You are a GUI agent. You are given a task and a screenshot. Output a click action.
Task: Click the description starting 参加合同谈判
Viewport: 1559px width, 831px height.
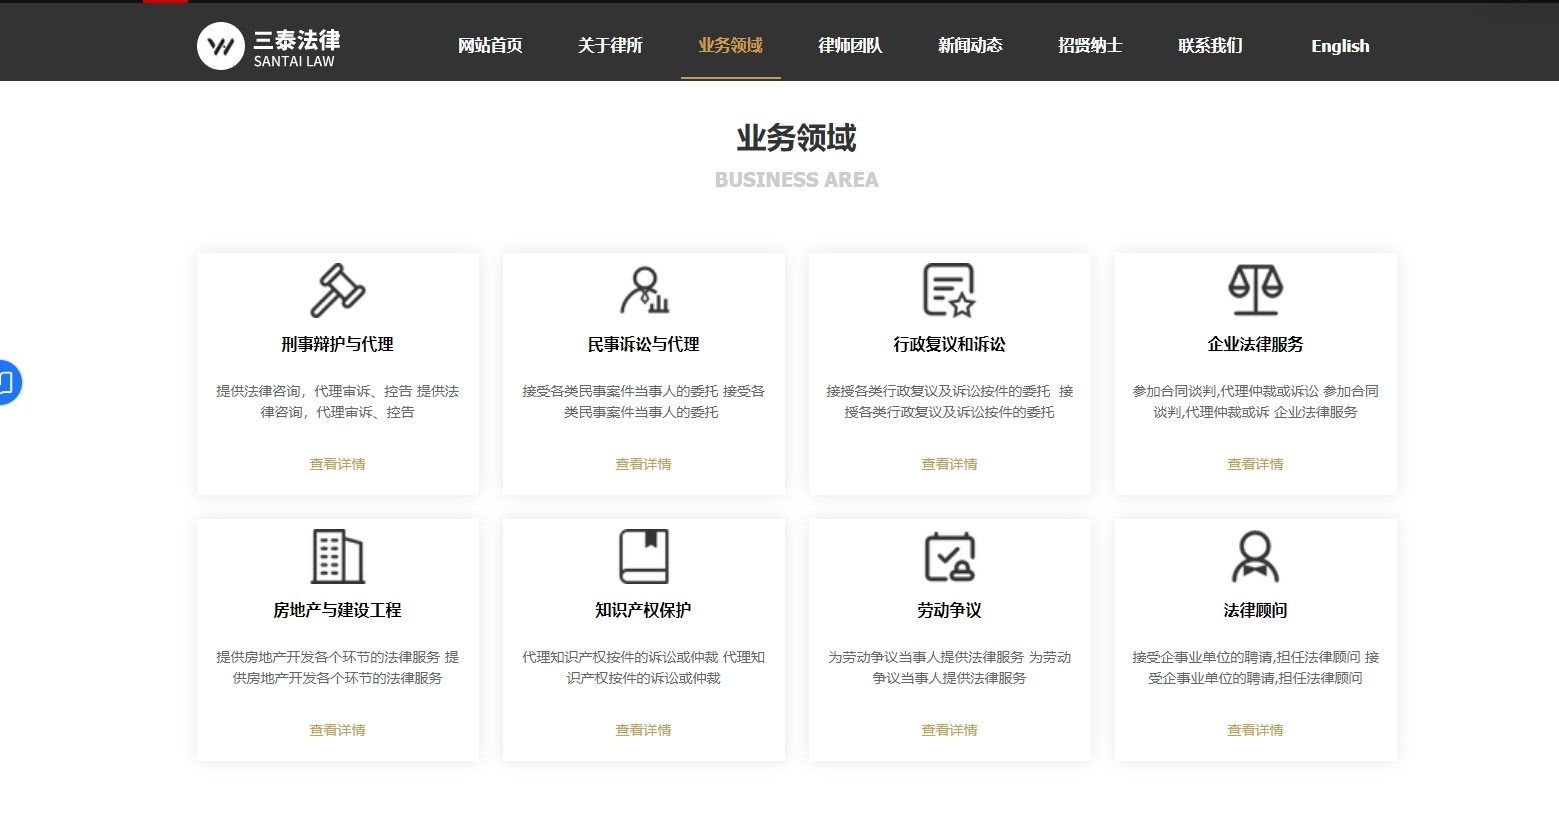coord(1255,401)
